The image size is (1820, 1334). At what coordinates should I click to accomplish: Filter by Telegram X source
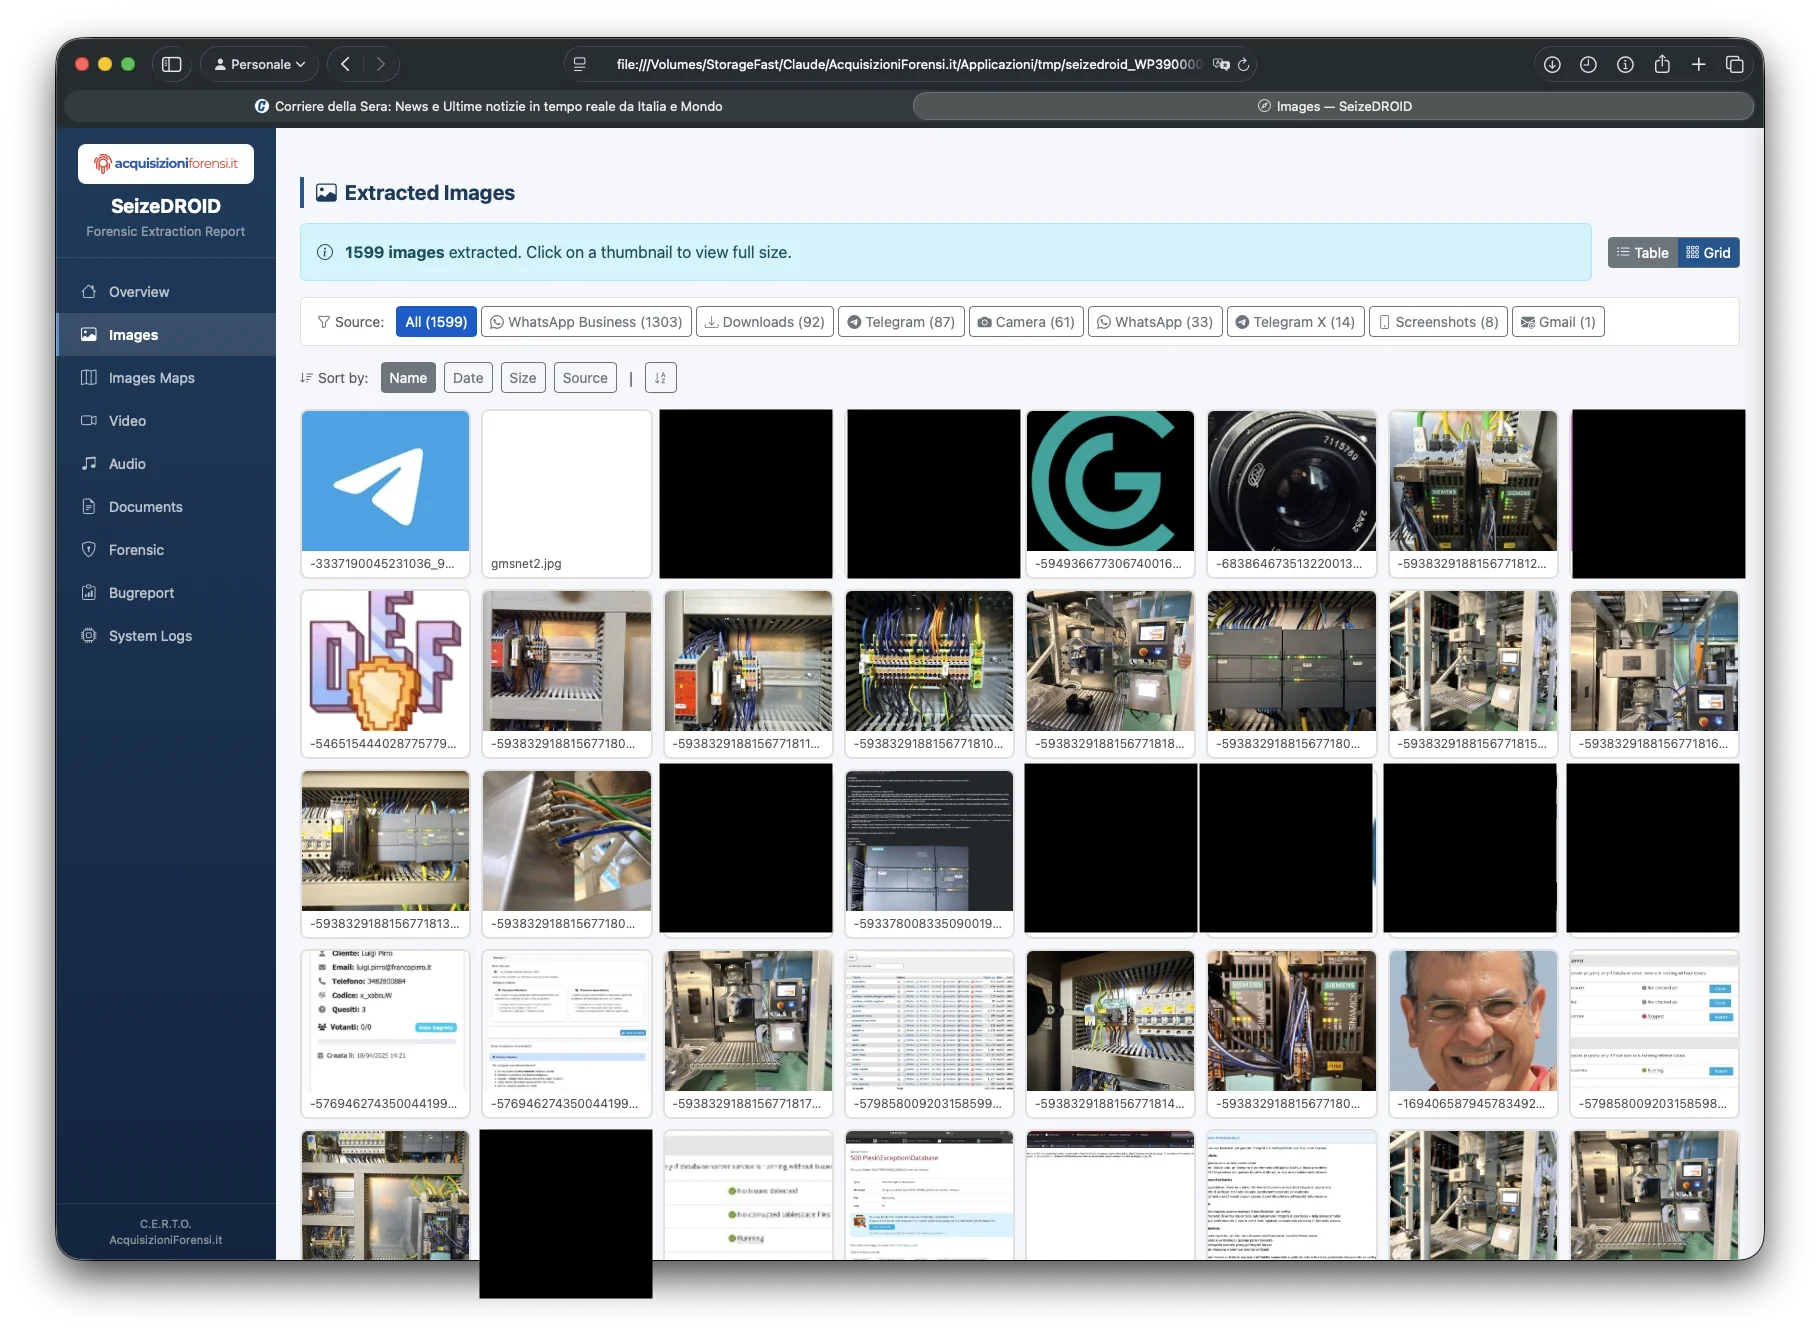(x=1295, y=322)
